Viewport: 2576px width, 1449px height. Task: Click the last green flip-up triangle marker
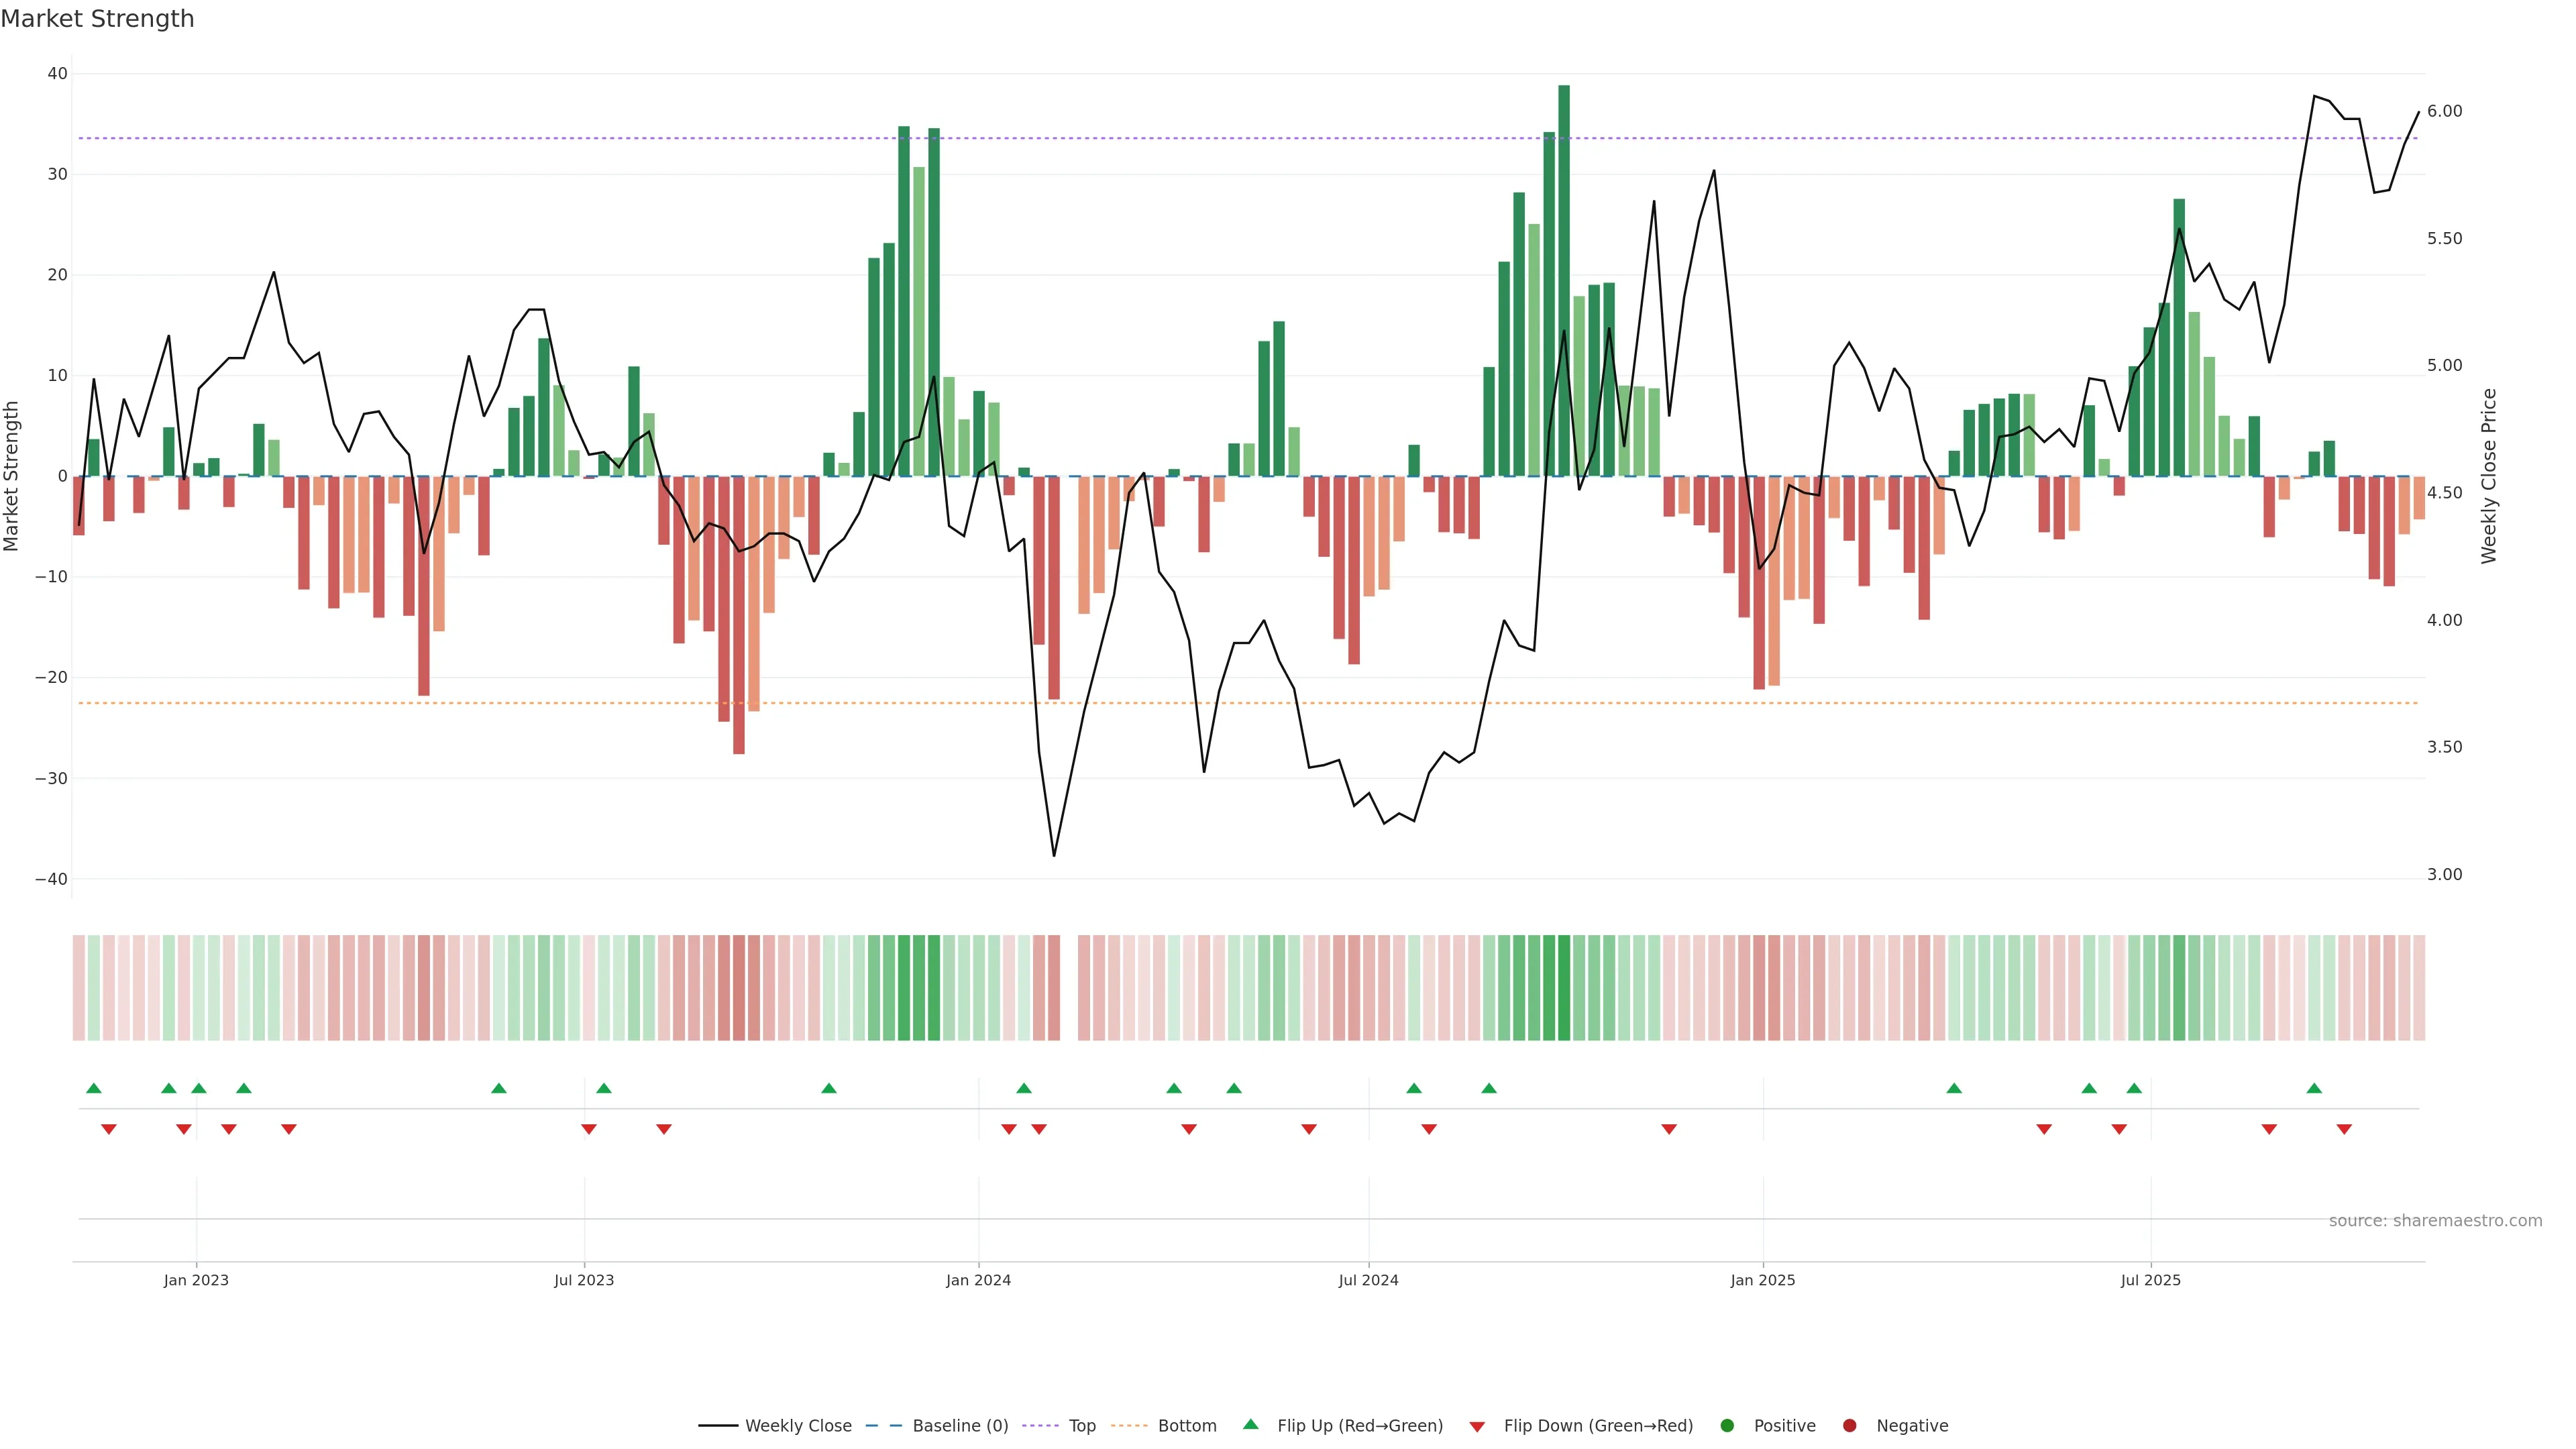[2314, 1088]
